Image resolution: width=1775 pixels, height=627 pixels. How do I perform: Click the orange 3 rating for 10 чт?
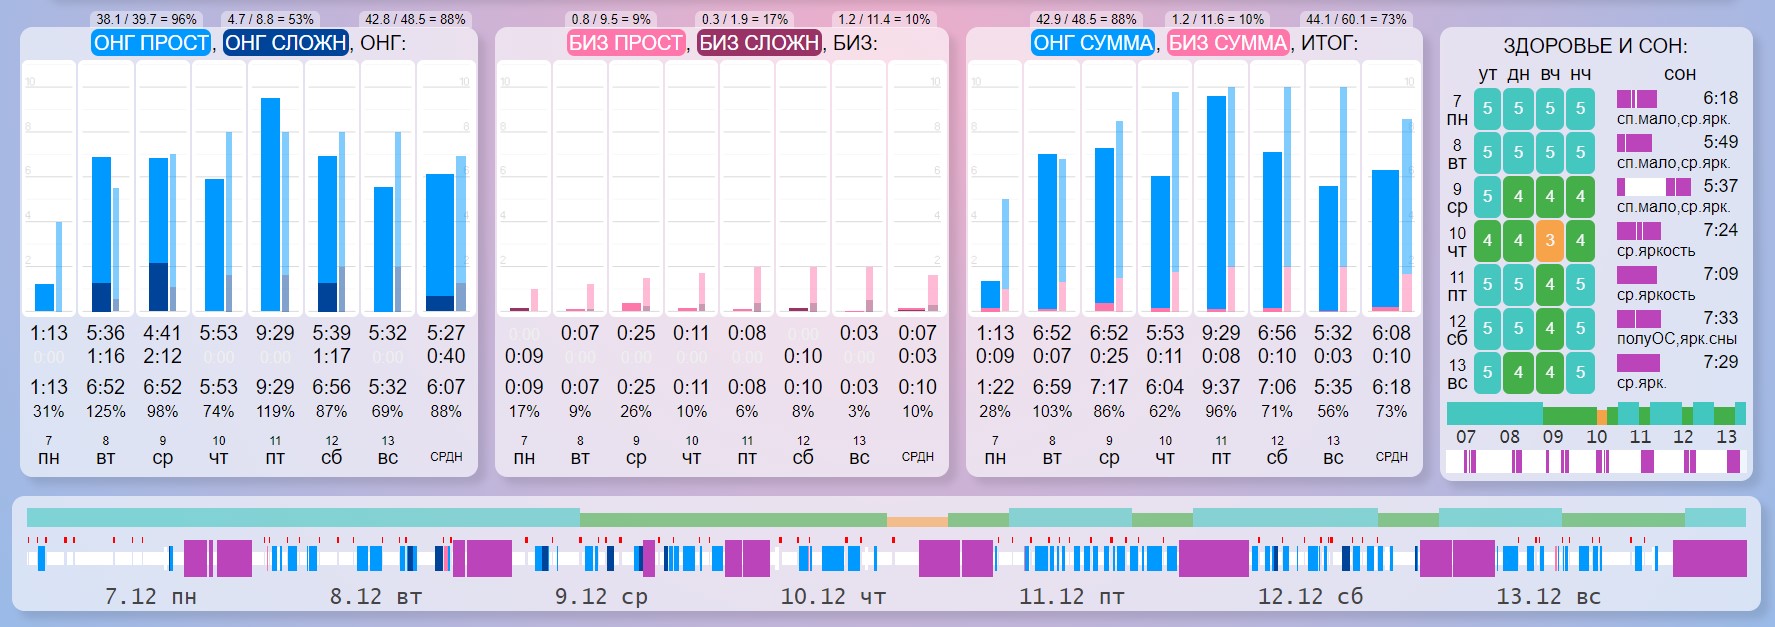1549,240
